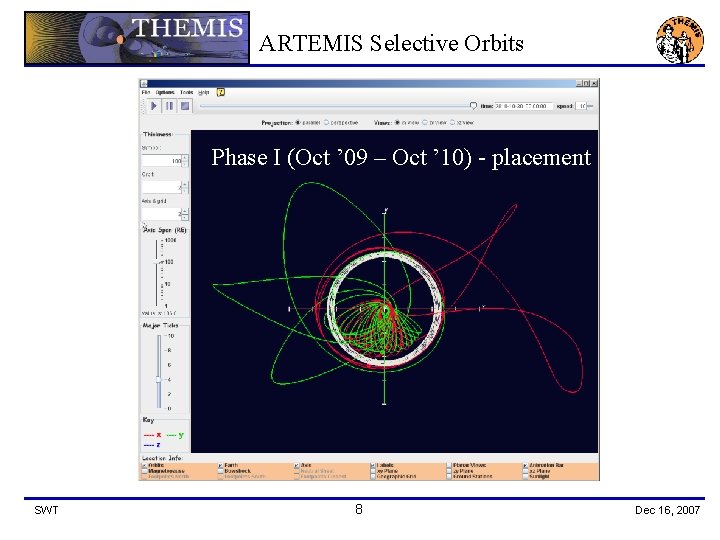Toggle the Orbits checkbox
Viewport: 720px width, 540px height.
click(x=145, y=466)
